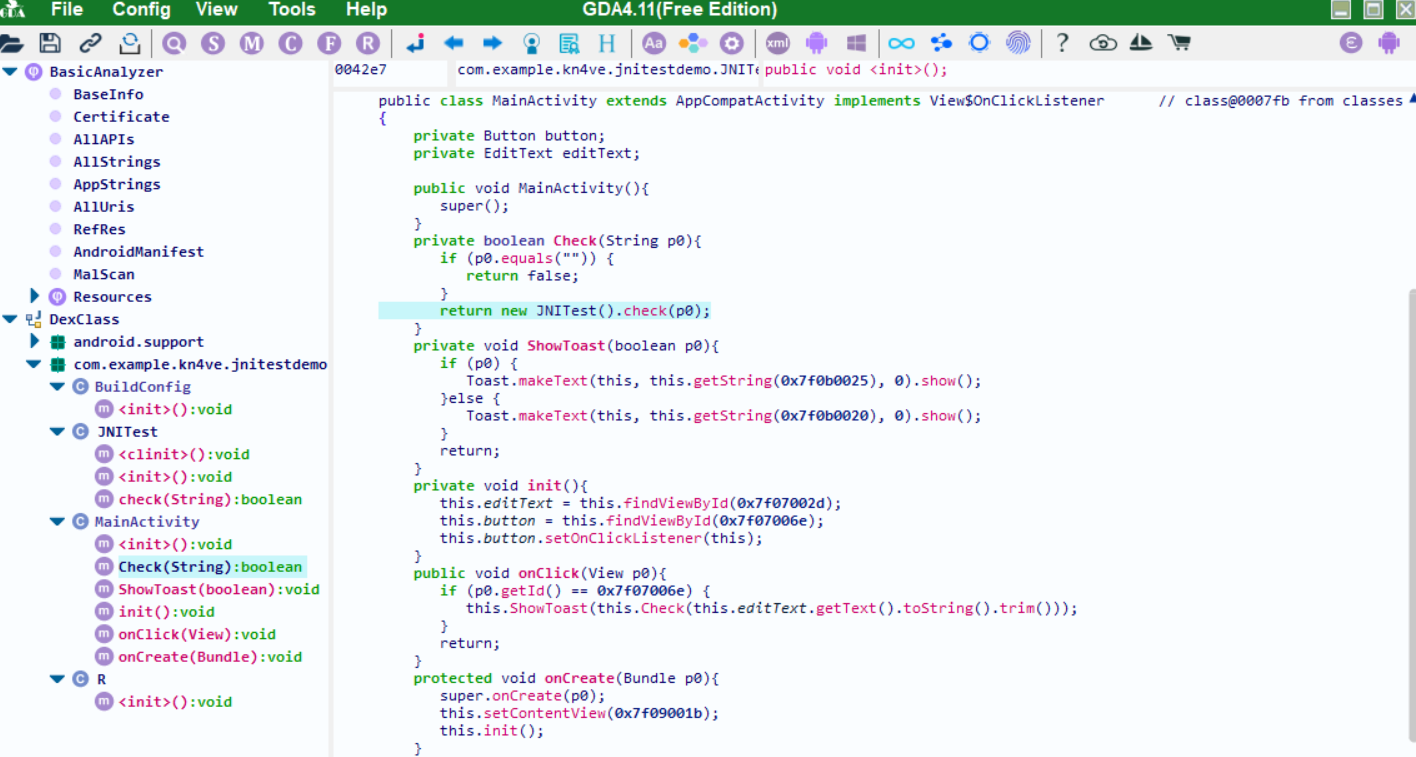The image size is (1416, 757).
Task: Click the cloud update icon
Action: 1103,43
